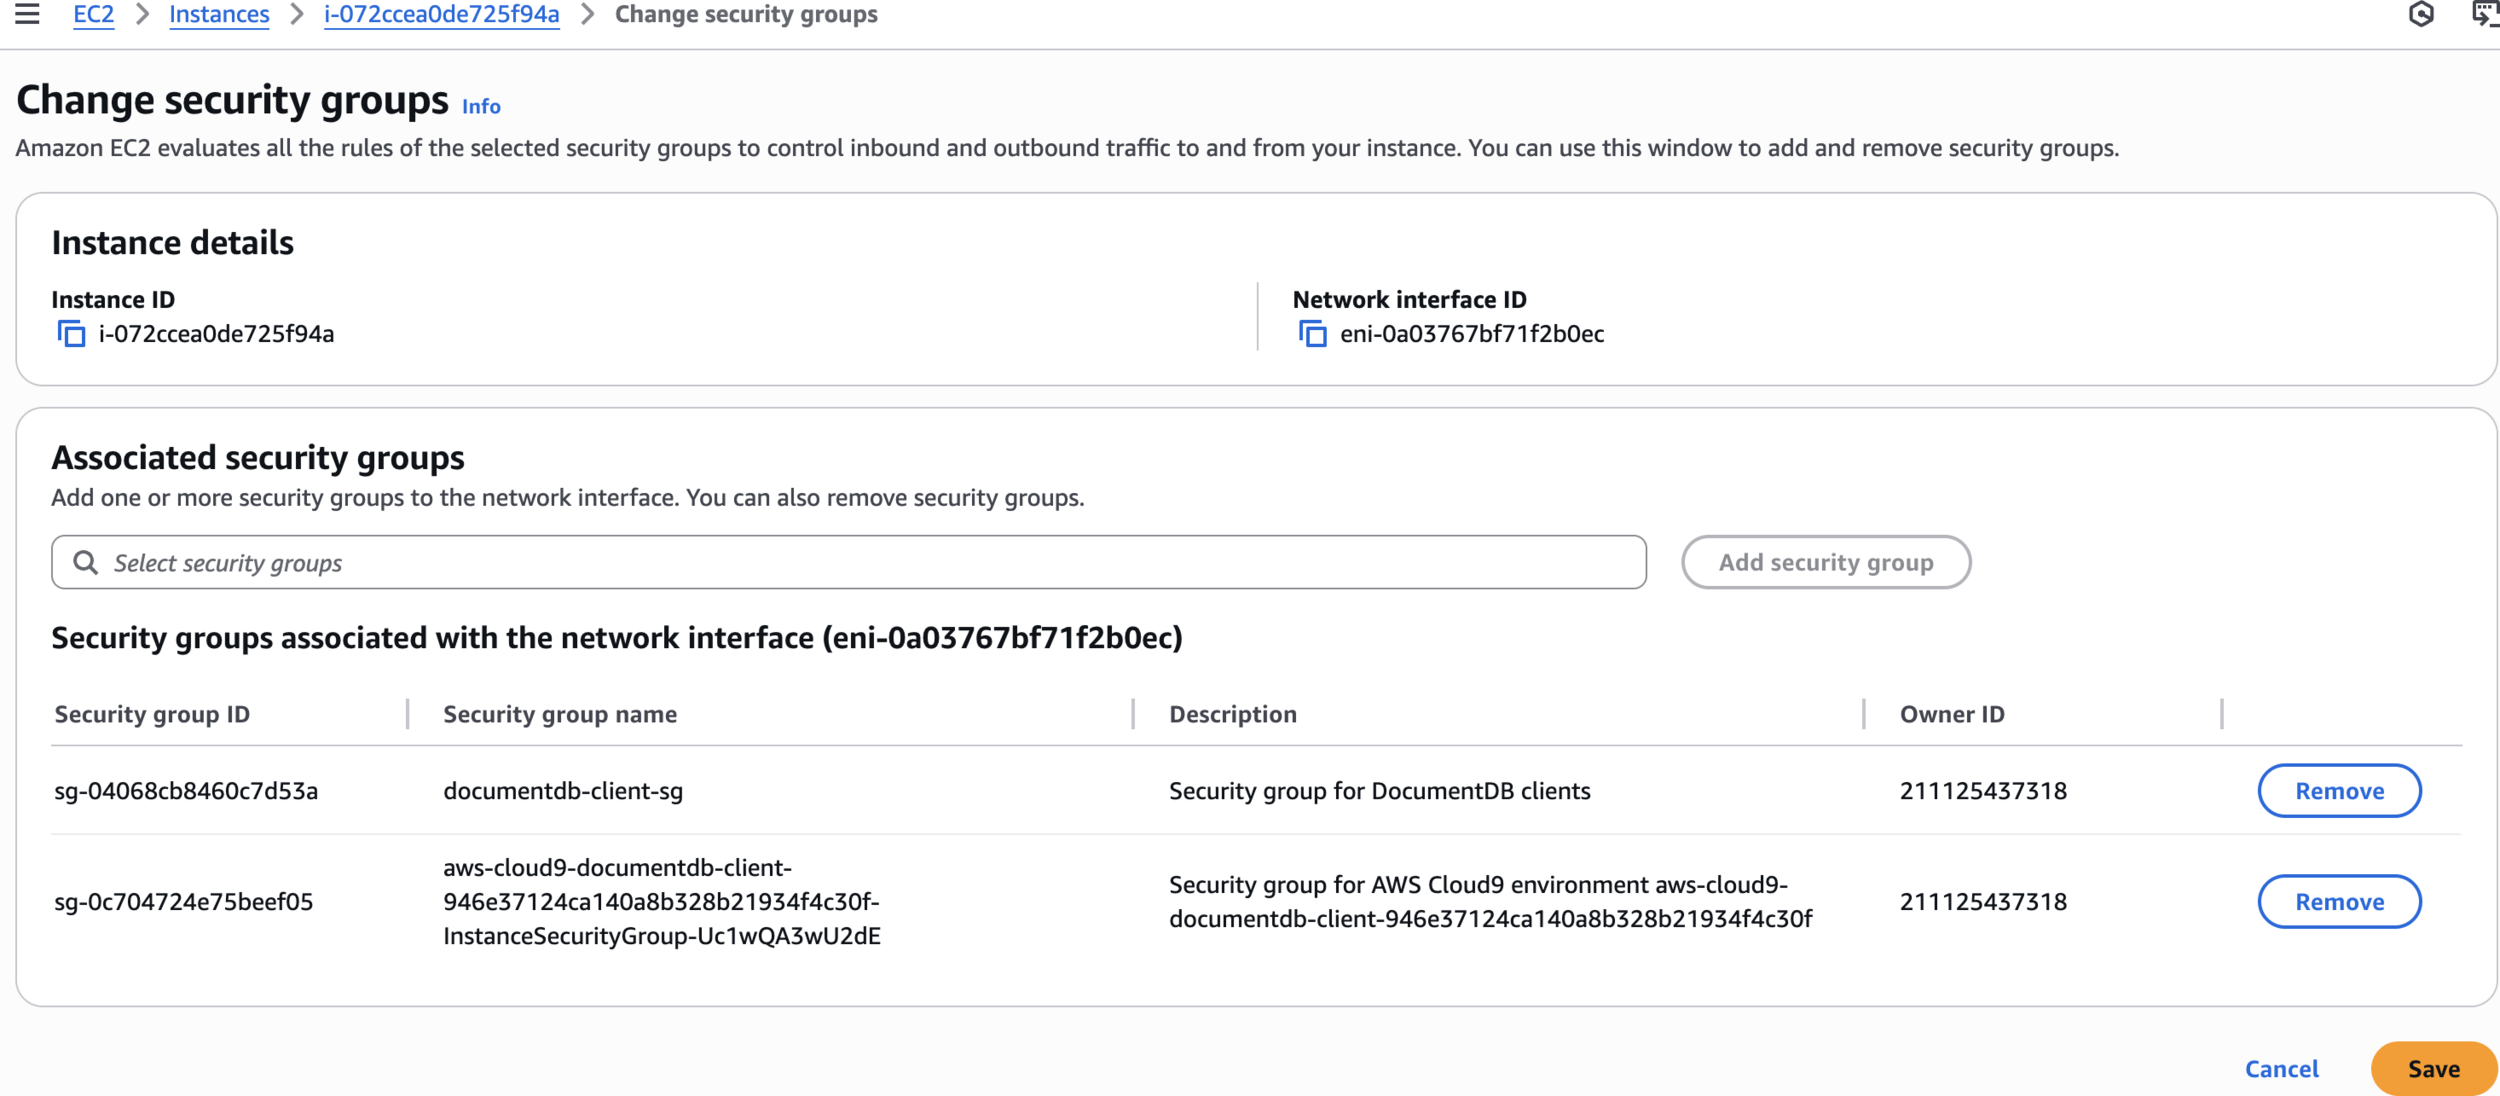2500x1096 pixels.
Task: Remove the documentdb-client-sg security group
Action: [x=2338, y=791]
